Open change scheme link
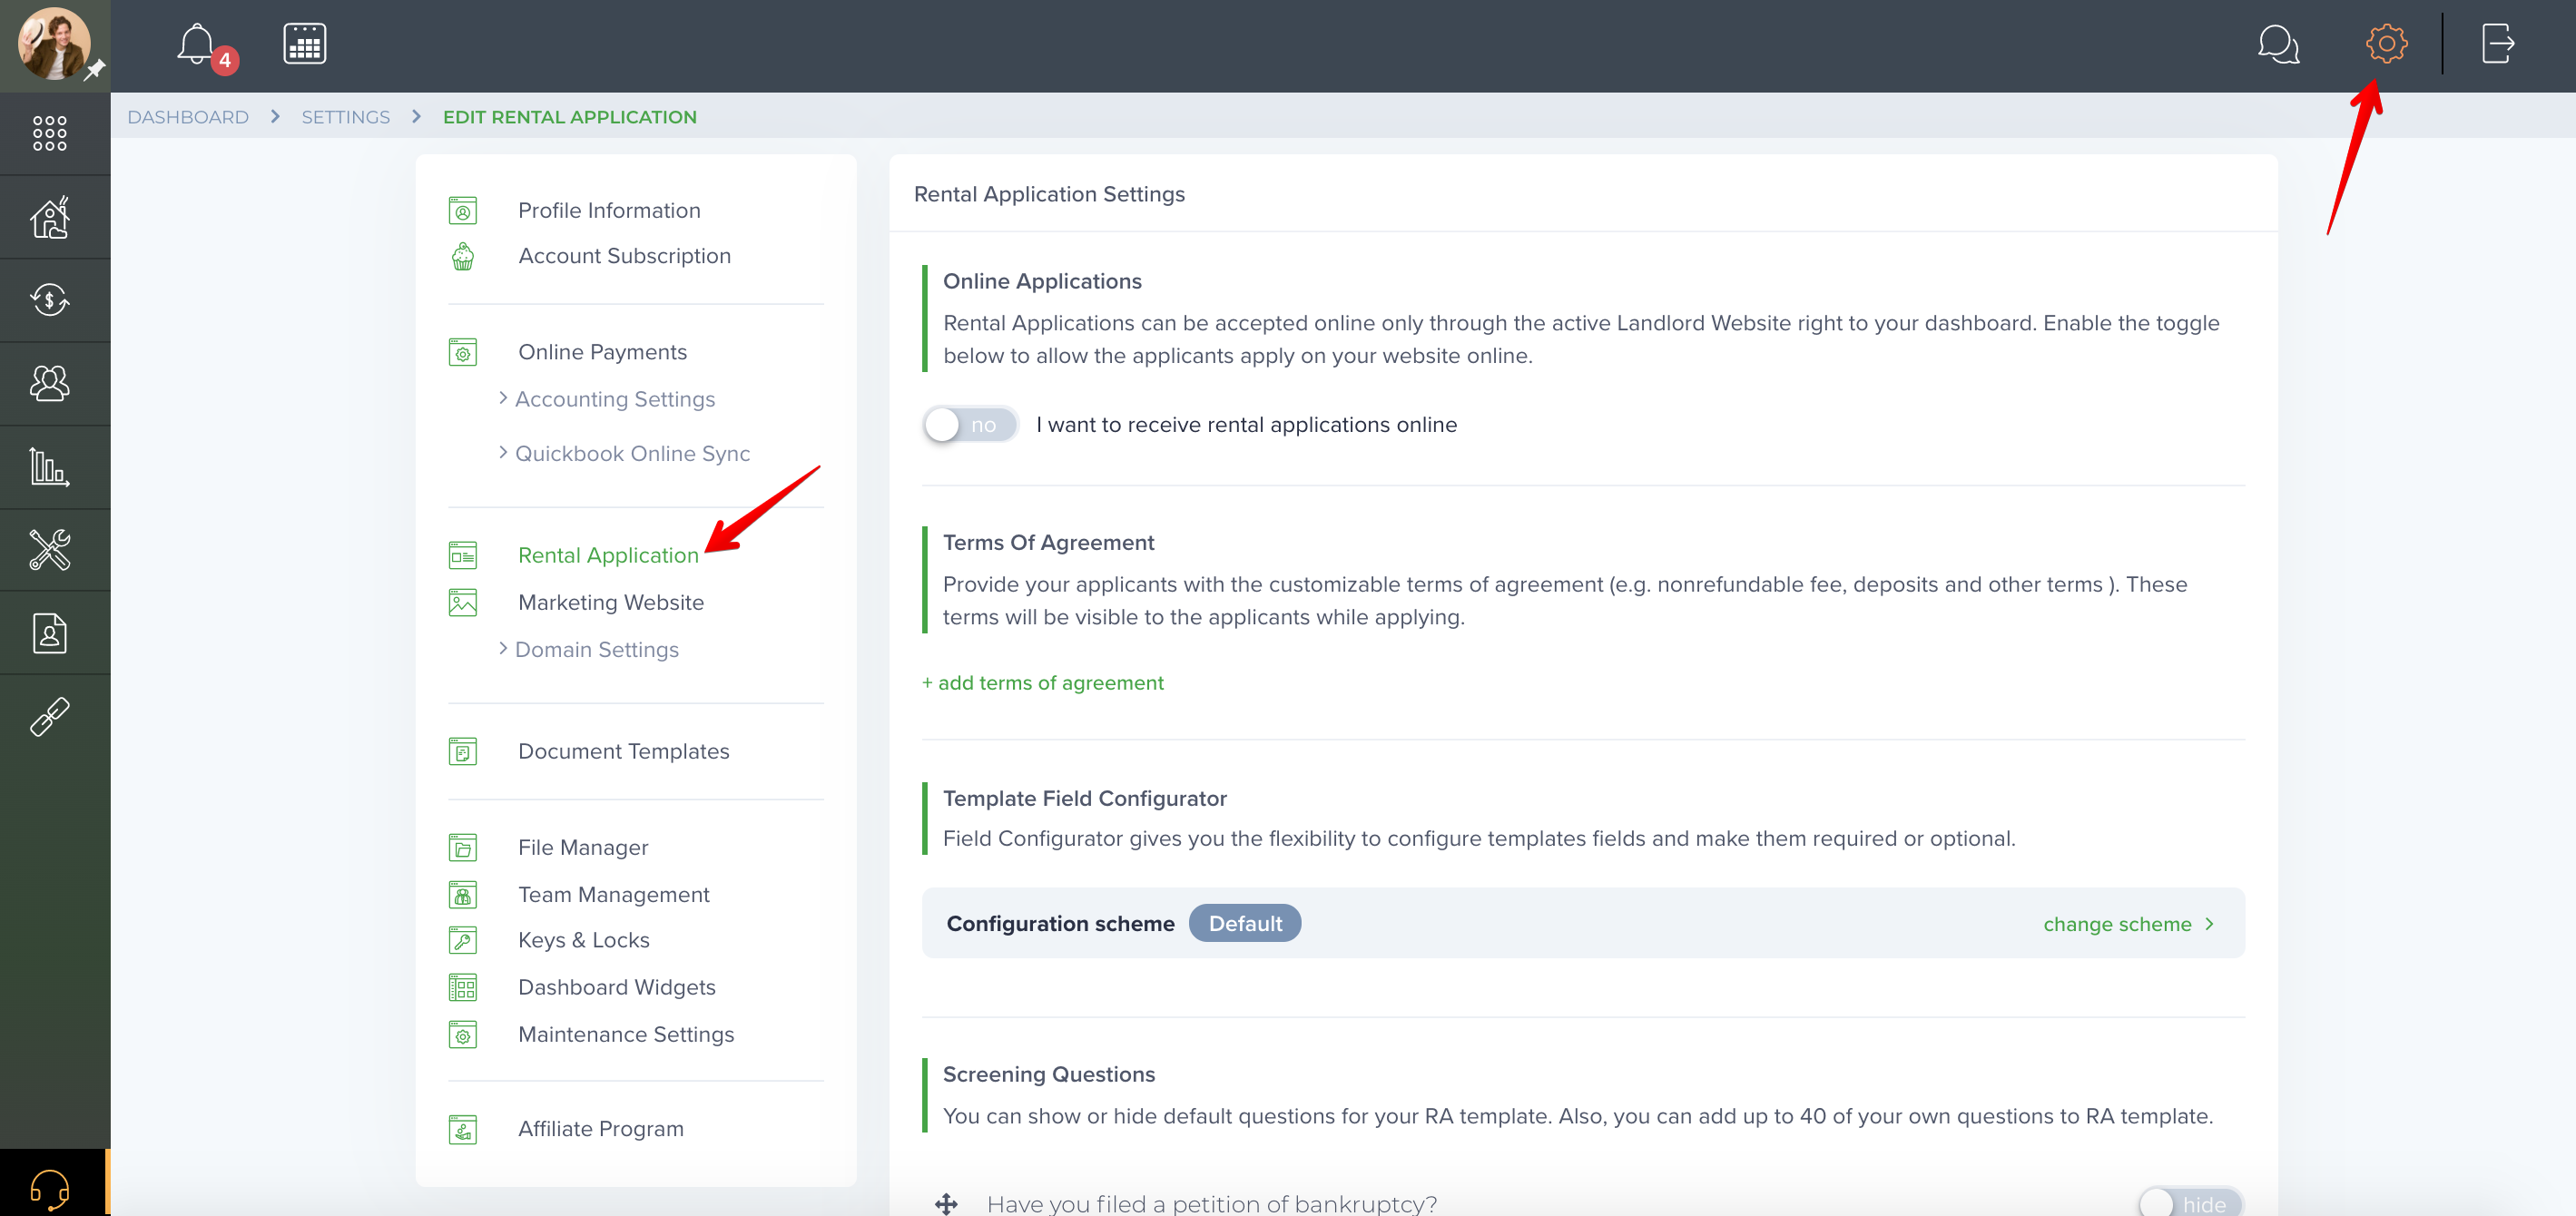2576x1216 pixels. click(x=2128, y=924)
